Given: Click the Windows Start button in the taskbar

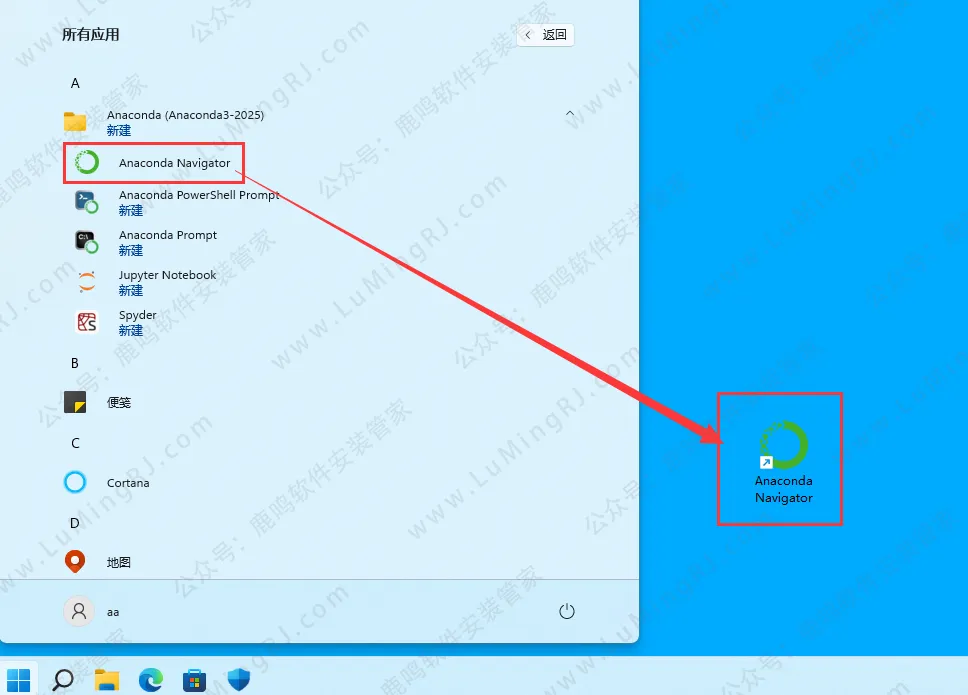Looking at the screenshot, I should click(19, 680).
